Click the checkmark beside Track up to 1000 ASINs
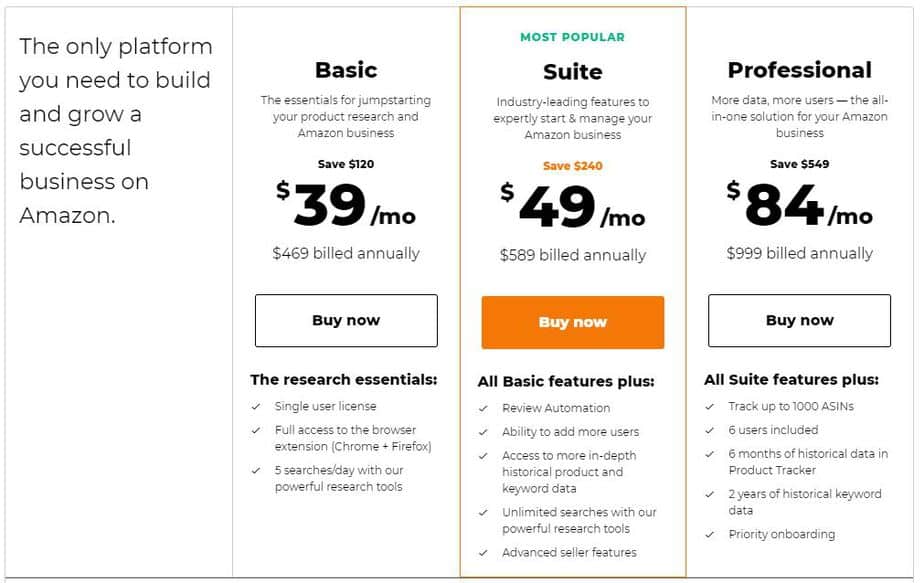Screen dimensions: 924x583 [710, 406]
